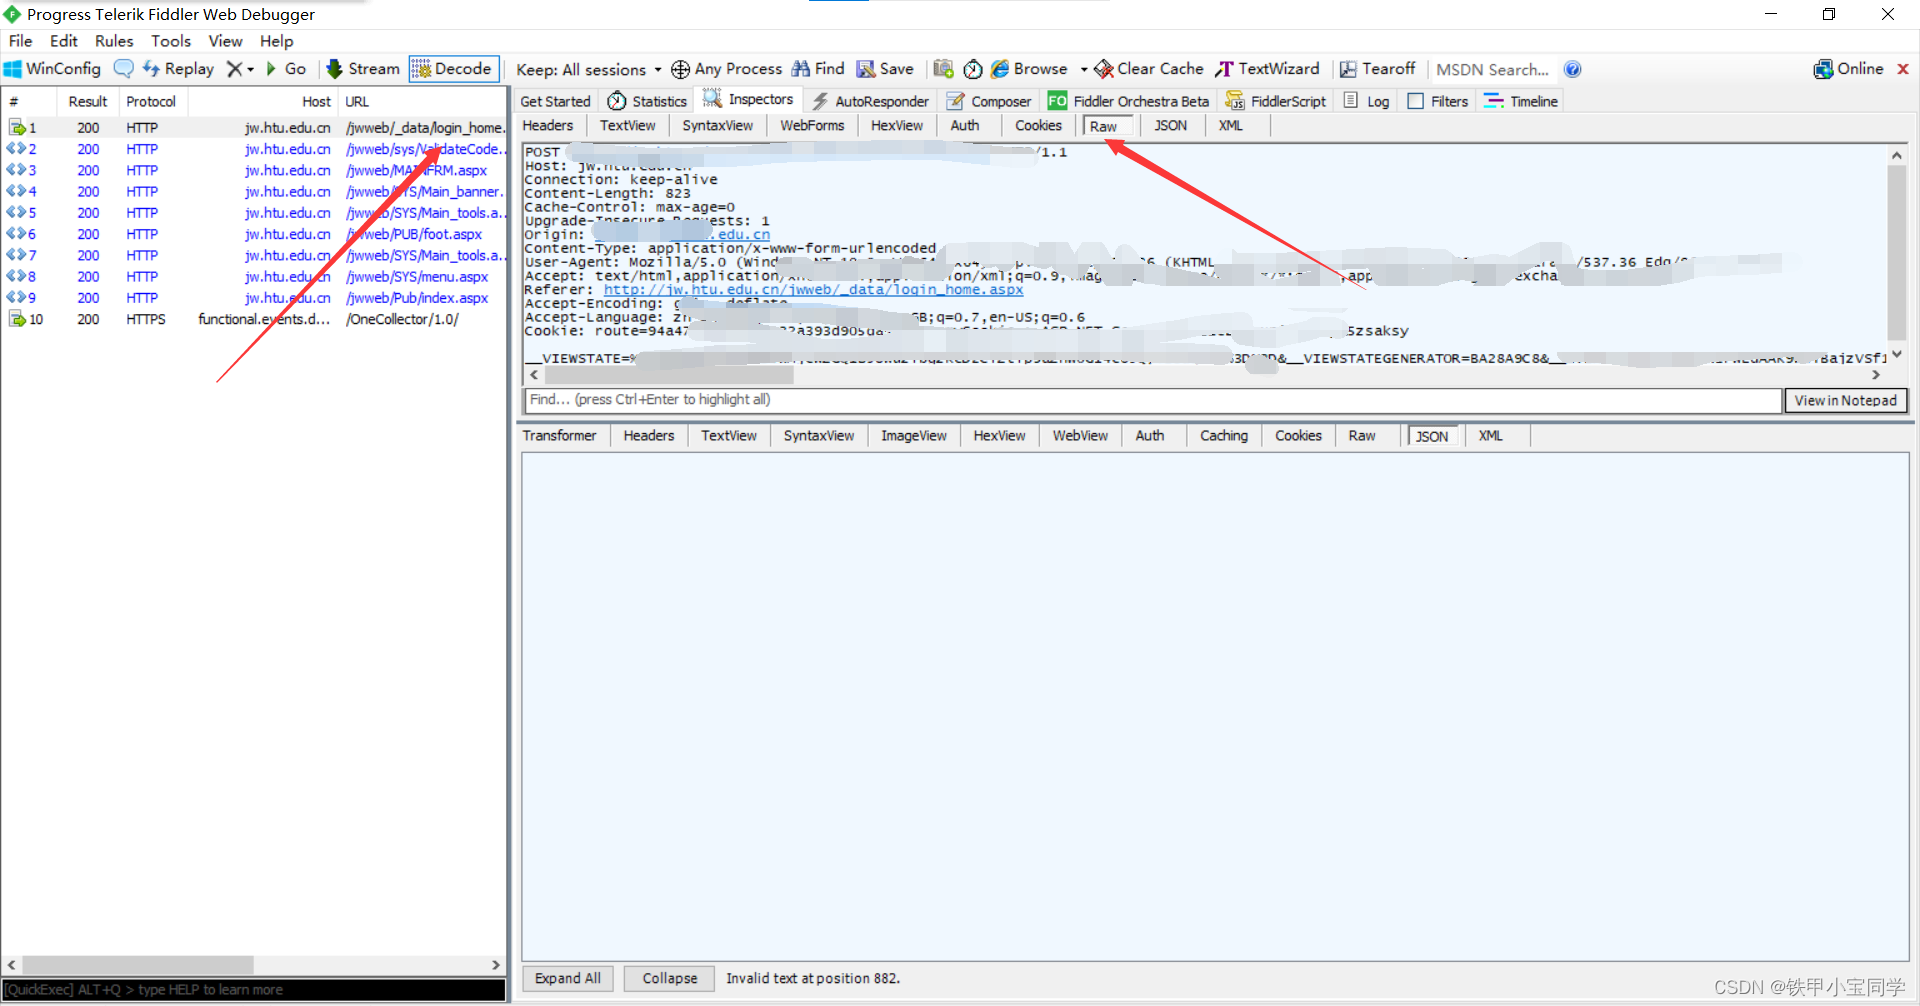1920x1006 pixels.
Task: Select session 2 ValidateCode row
Action: [255, 149]
